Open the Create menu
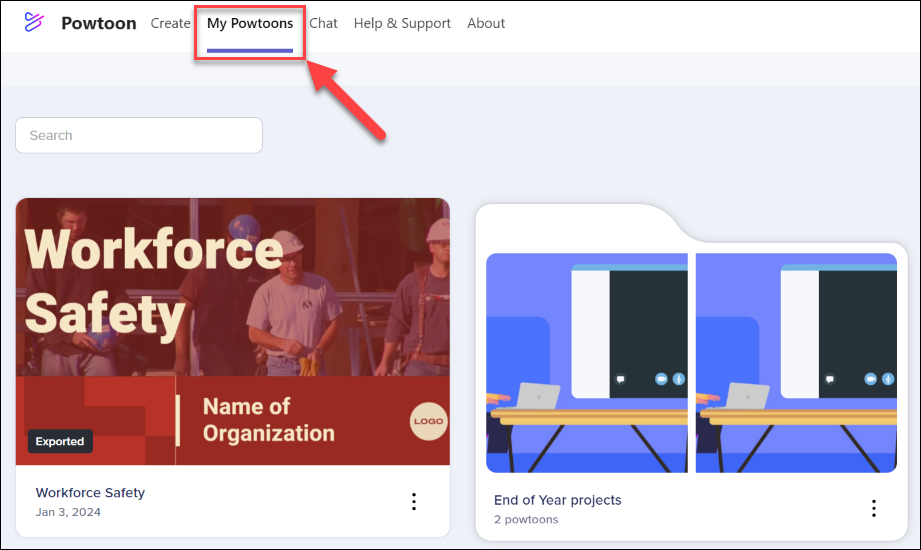This screenshot has width=921, height=550. [x=170, y=23]
